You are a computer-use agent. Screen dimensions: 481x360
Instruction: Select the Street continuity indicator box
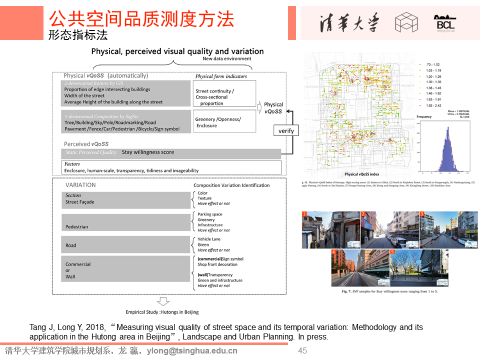[225, 94]
